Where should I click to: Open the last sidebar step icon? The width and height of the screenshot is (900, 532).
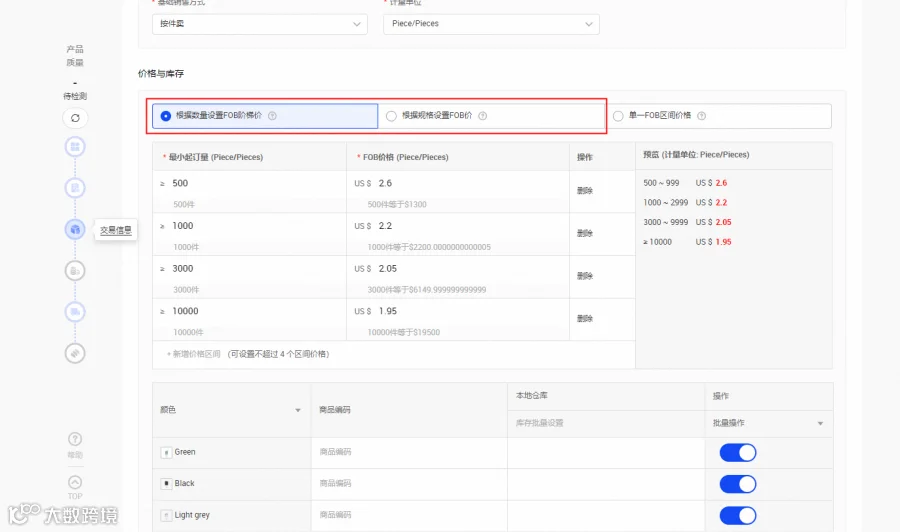[75, 353]
